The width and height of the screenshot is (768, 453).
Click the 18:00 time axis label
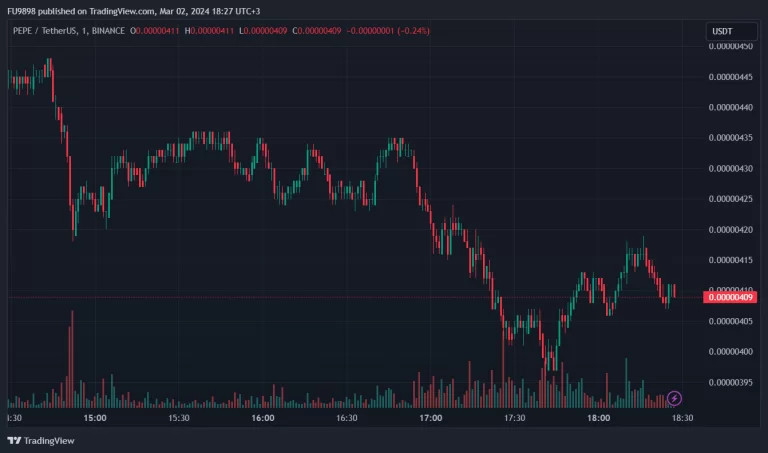click(599, 418)
